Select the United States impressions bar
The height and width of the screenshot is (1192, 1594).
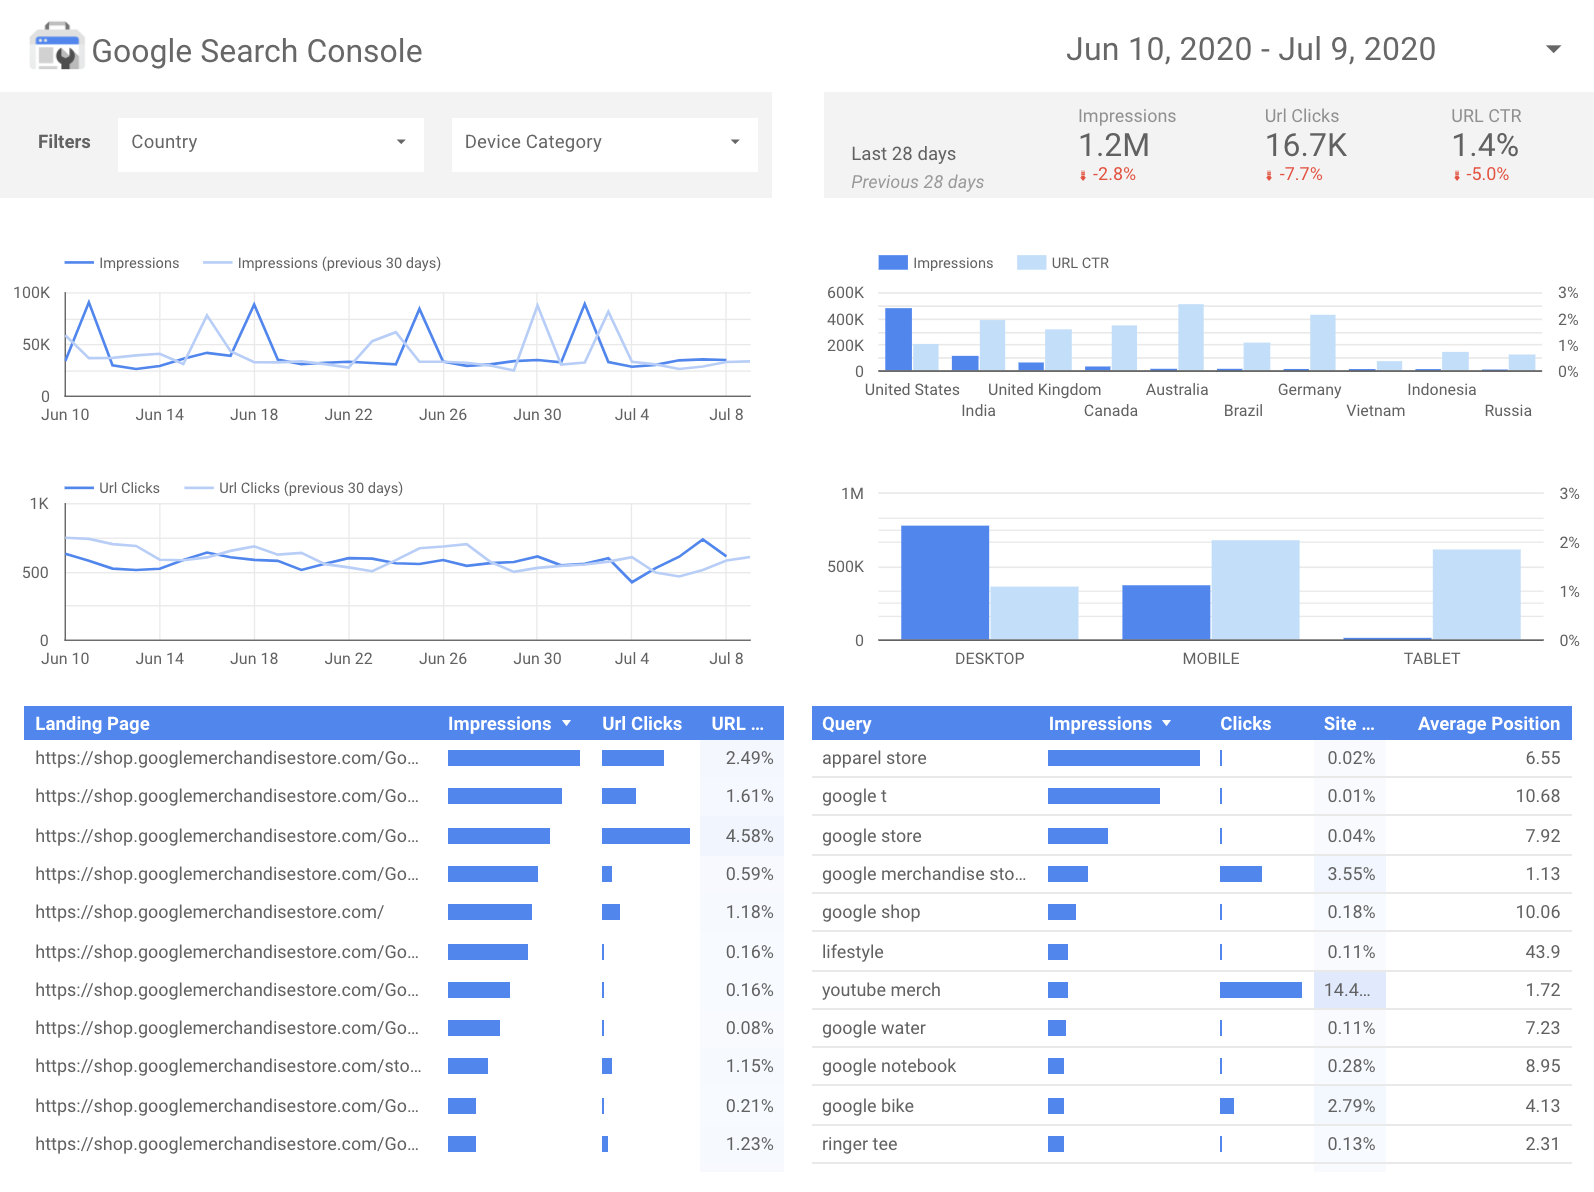[898, 339]
